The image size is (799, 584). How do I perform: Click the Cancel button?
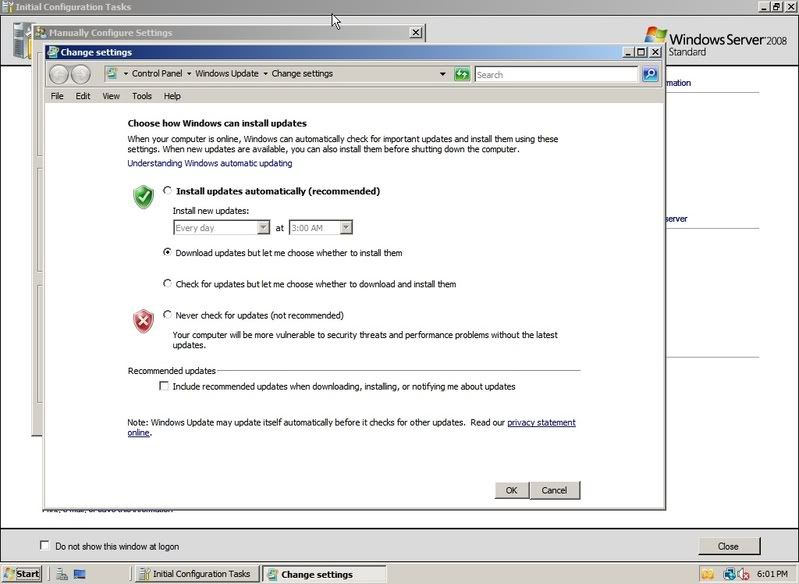554,490
